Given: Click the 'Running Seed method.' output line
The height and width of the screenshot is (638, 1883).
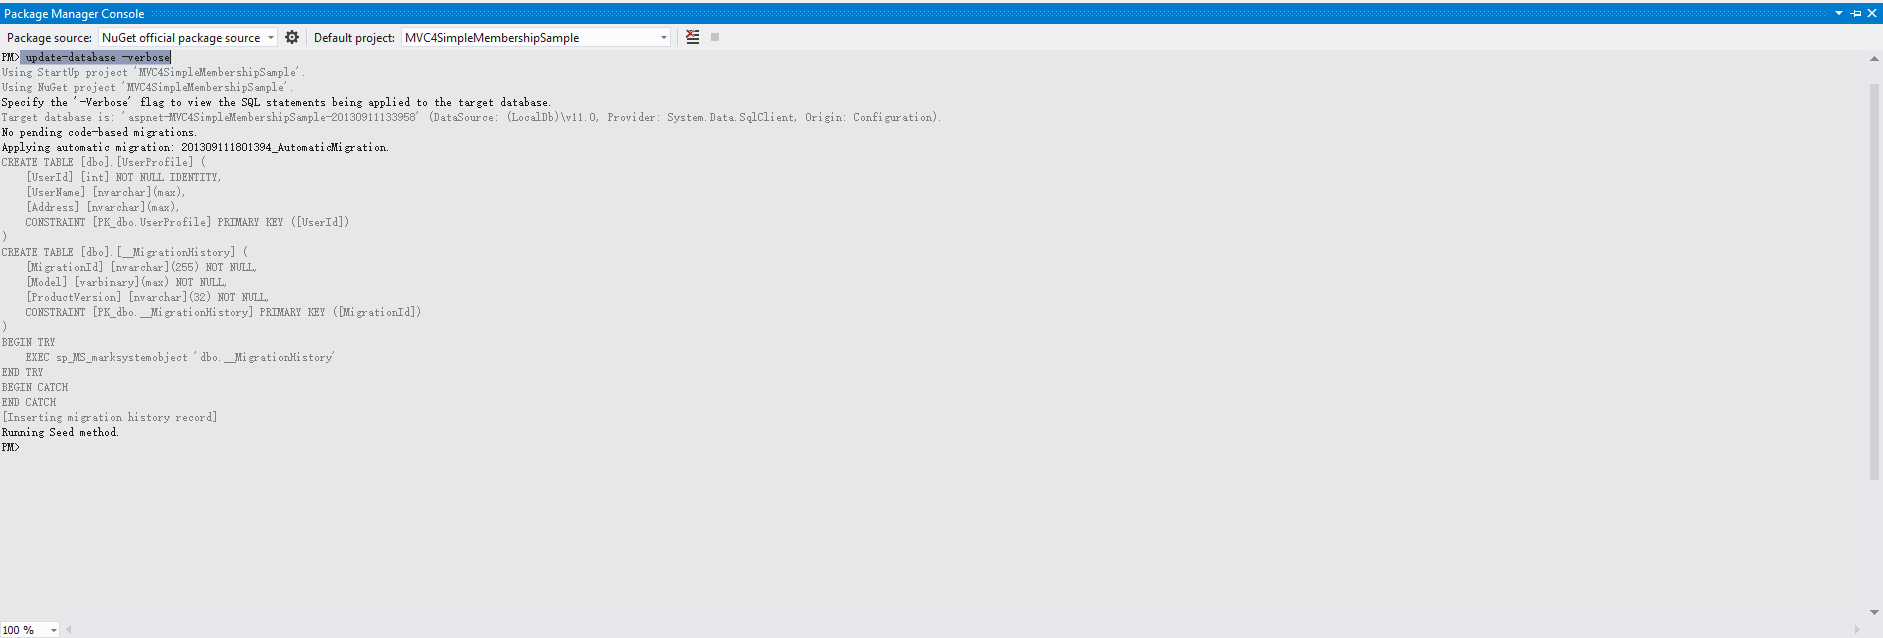Looking at the screenshot, I should coord(60,433).
